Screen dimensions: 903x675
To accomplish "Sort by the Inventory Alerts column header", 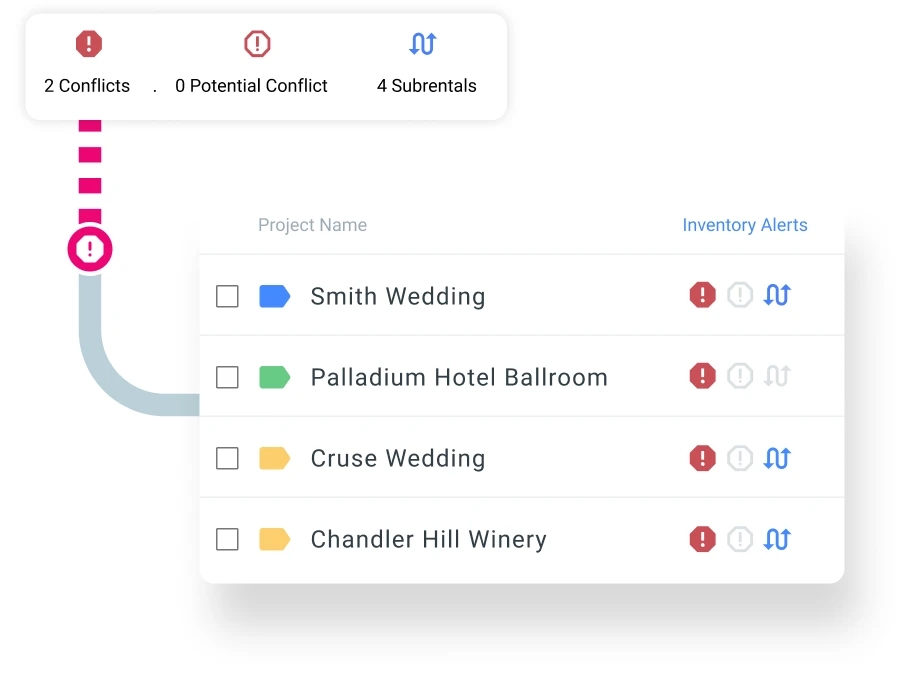I will pos(744,225).
